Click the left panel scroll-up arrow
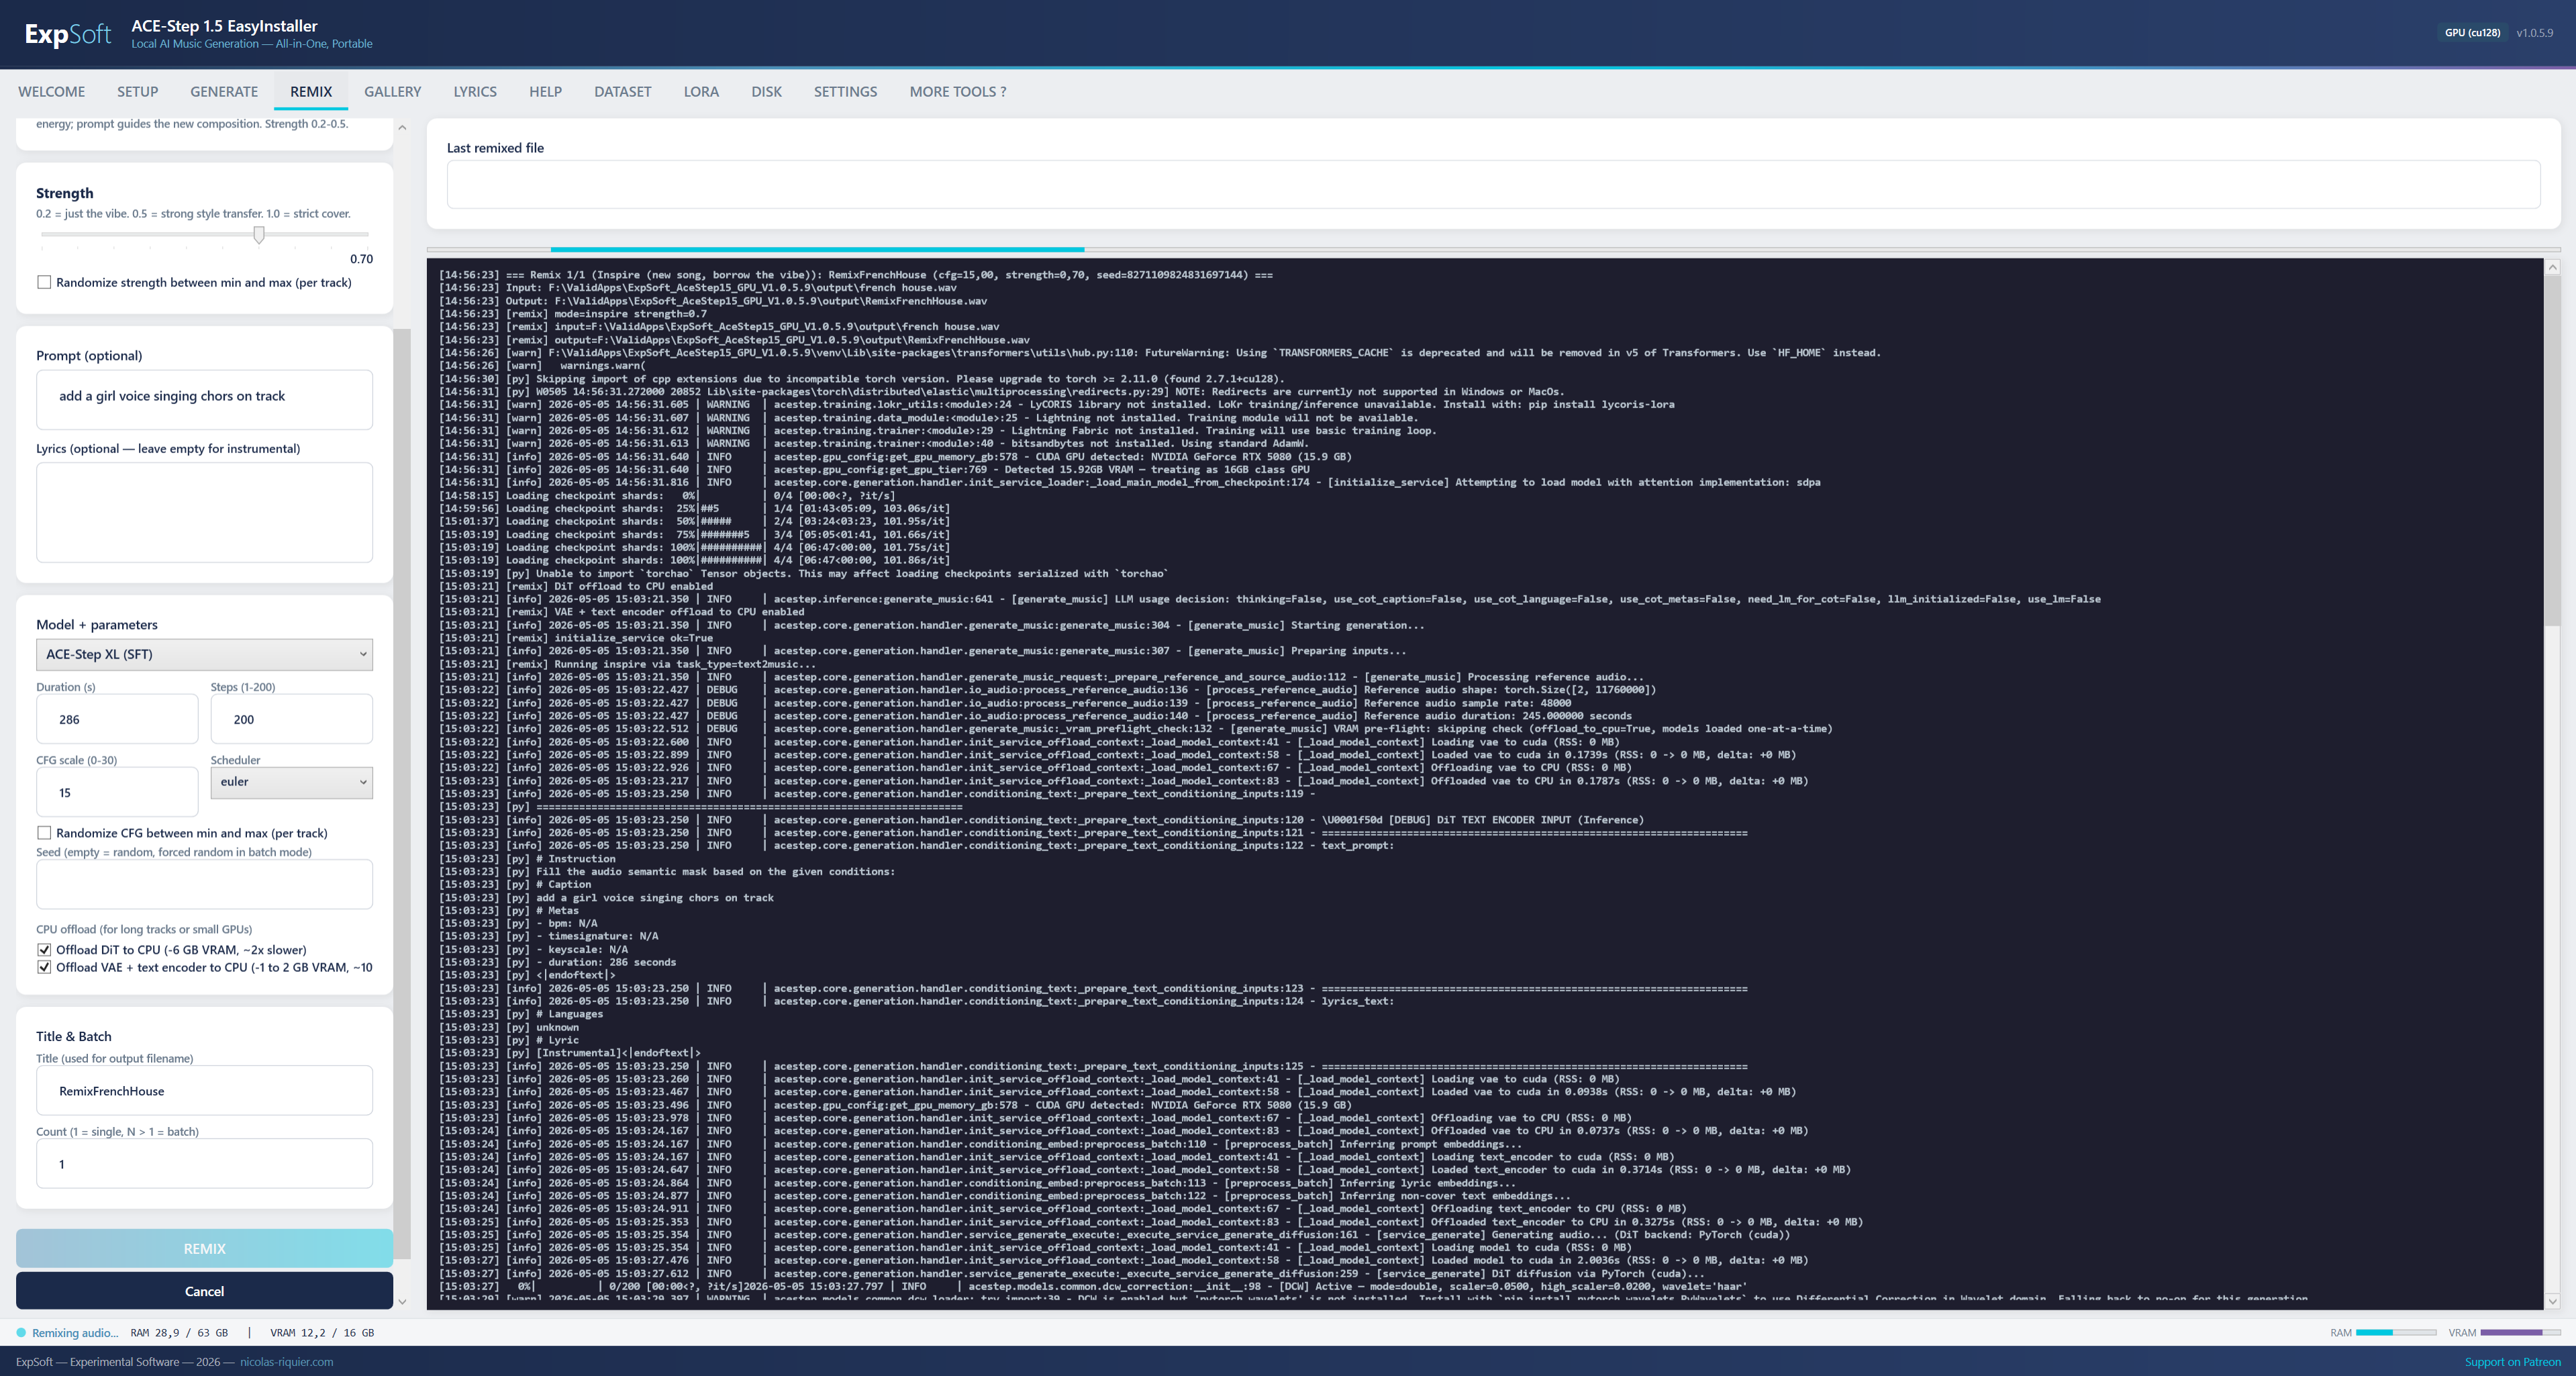 click(402, 128)
